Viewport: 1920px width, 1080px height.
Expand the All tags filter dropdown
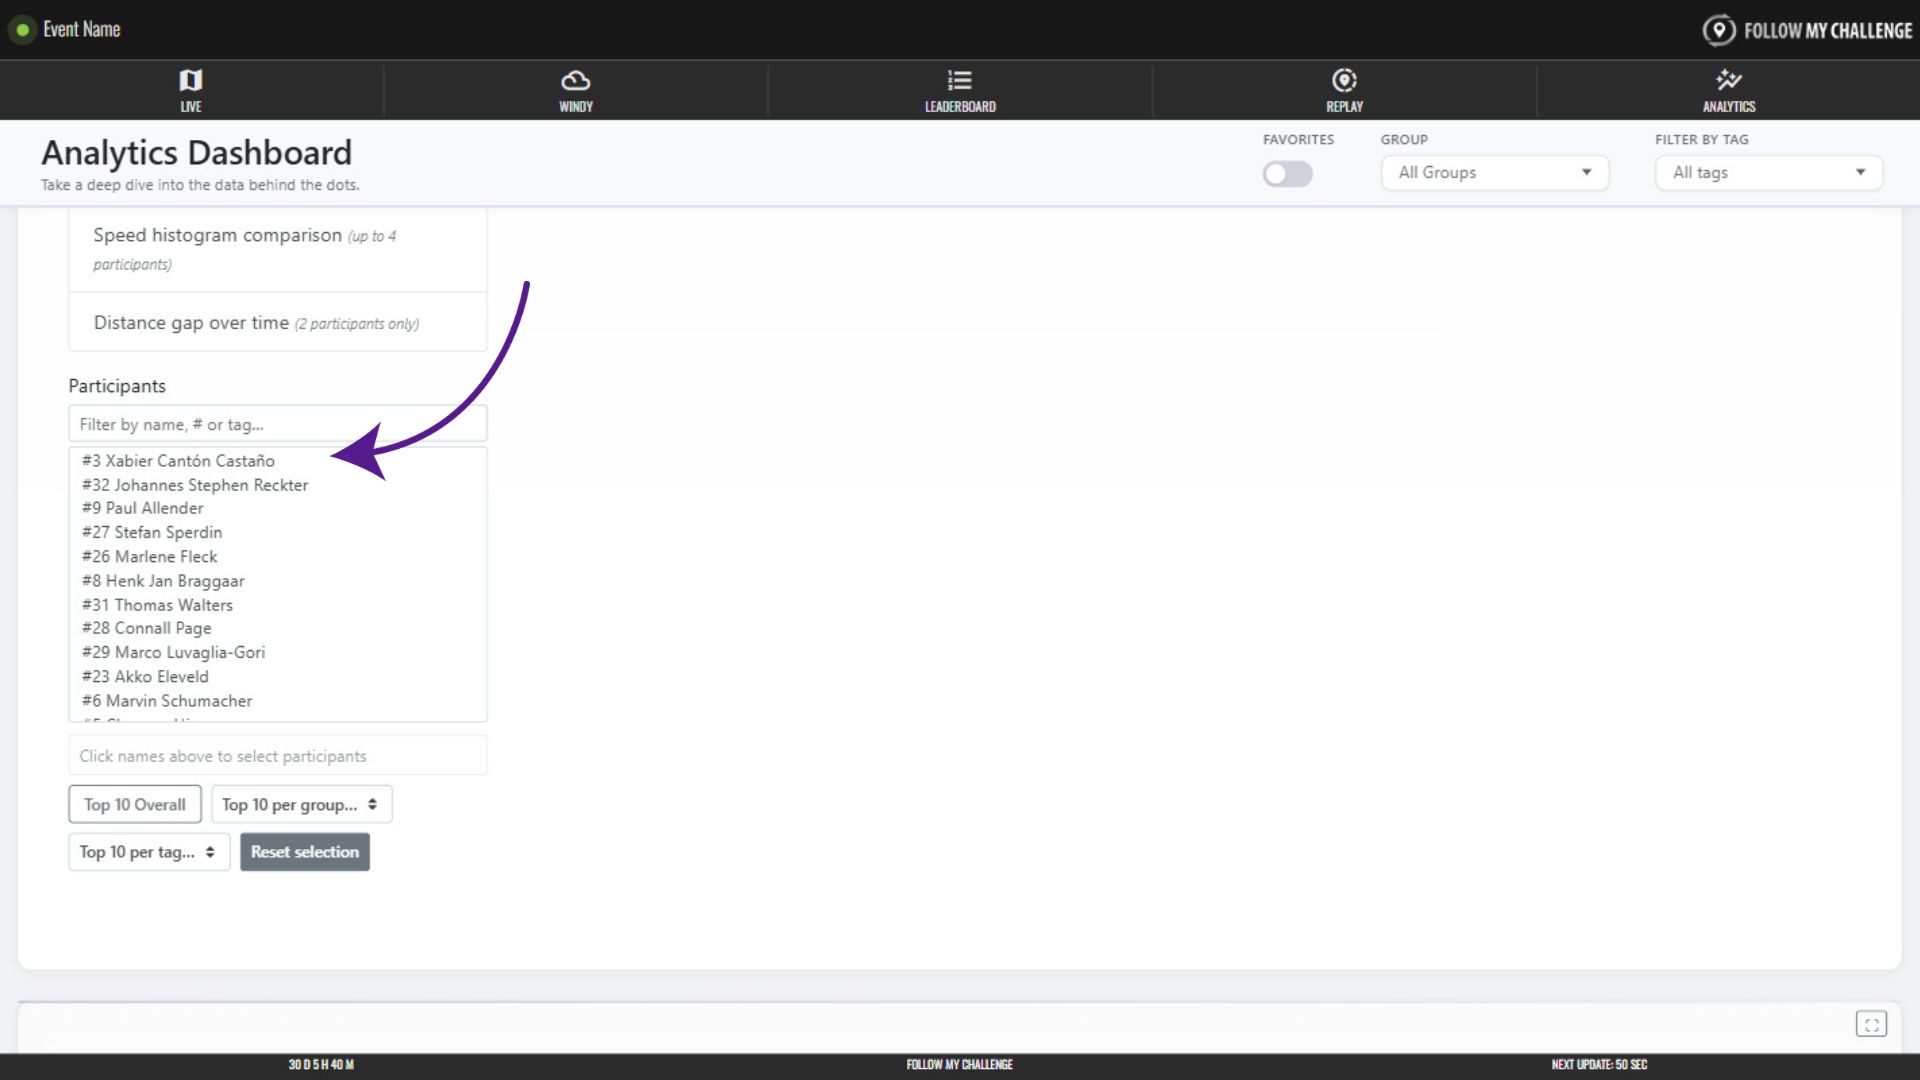[1768, 173]
